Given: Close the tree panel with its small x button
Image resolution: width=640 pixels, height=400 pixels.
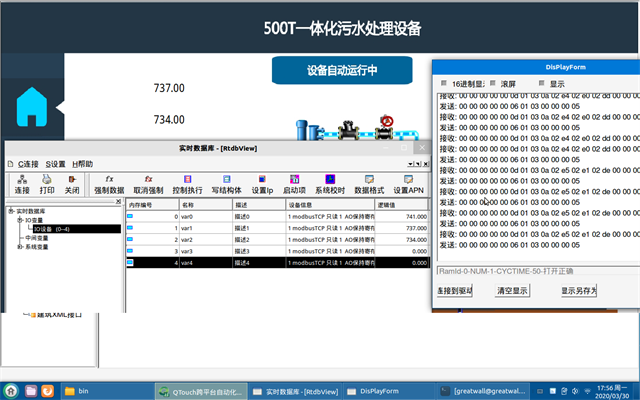Looking at the screenshot, I should click(118, 201).
